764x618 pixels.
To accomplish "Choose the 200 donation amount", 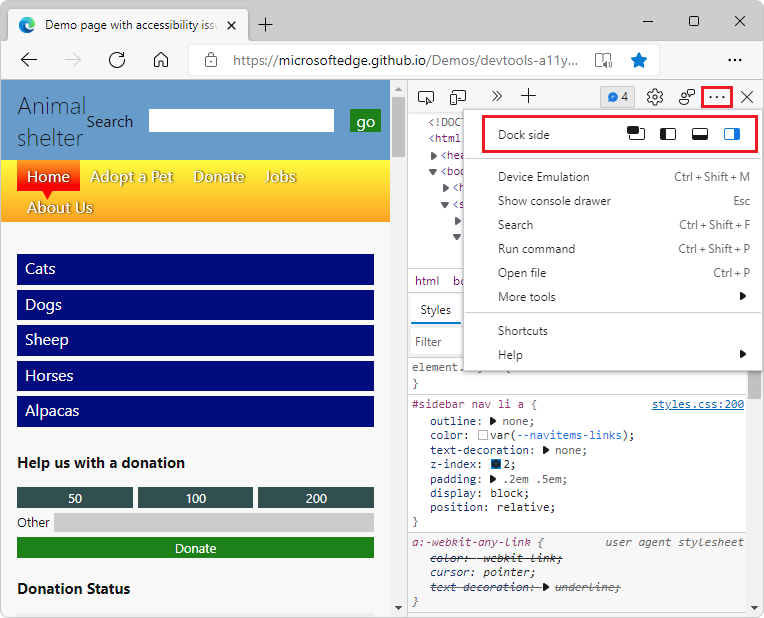I will (x=316, y=498).
